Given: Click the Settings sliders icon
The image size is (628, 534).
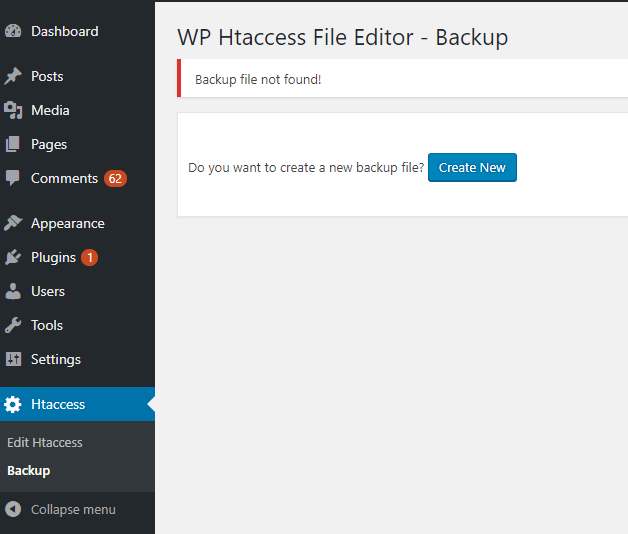Looking at the screenshot, I should tap(13, 359).
